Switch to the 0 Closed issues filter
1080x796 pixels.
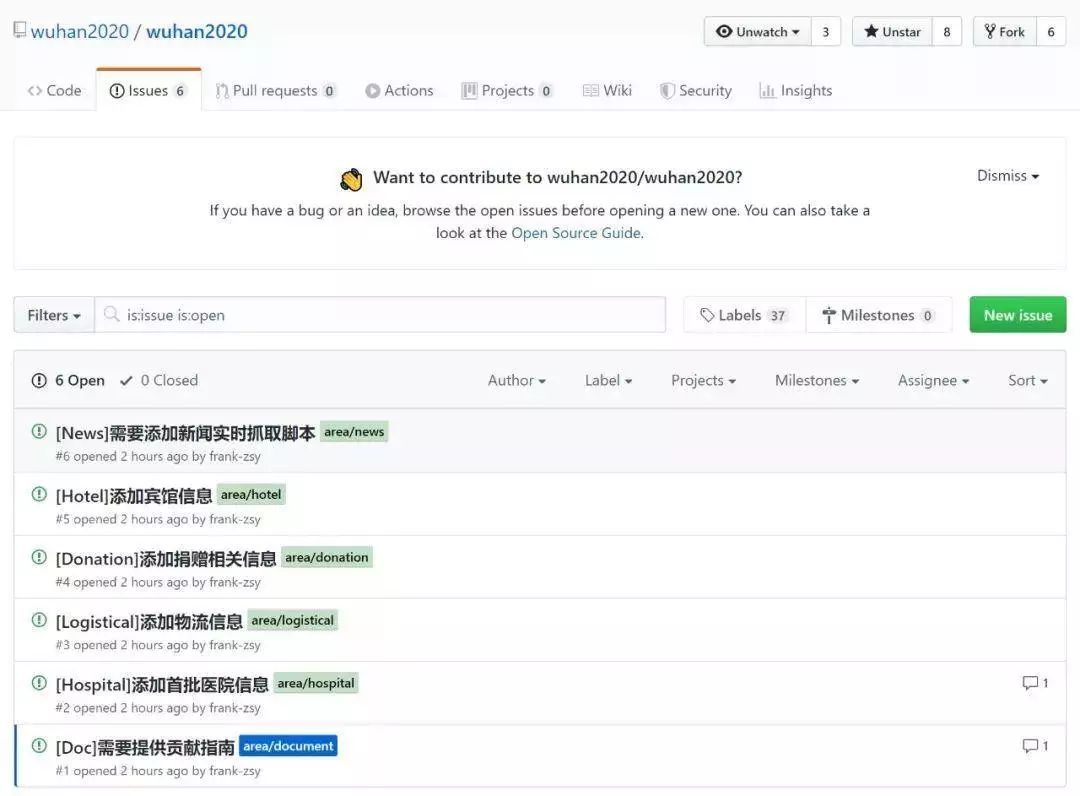[161, 380]
